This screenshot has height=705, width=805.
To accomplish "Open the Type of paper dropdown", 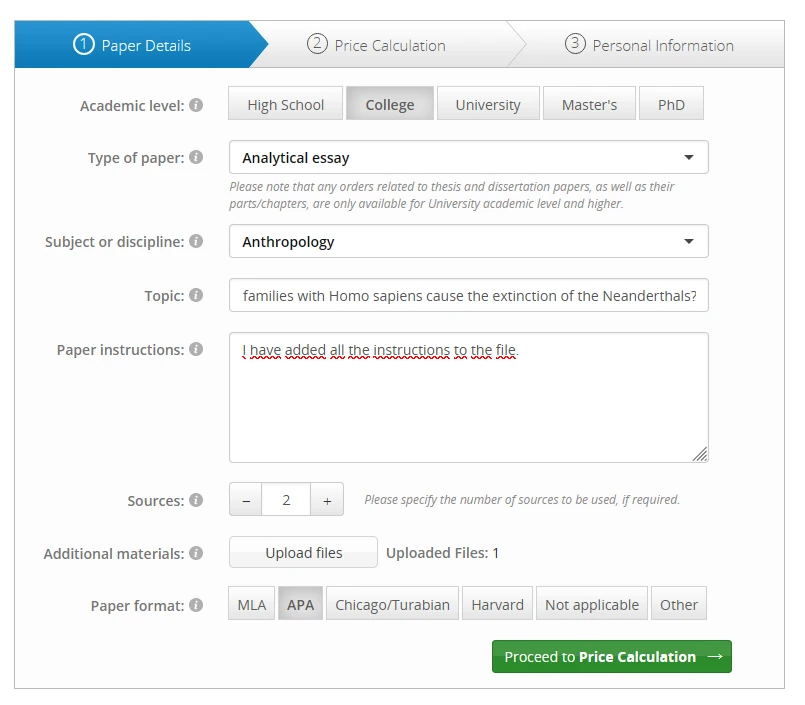I will pyautogui.click(x=468, y=158).
